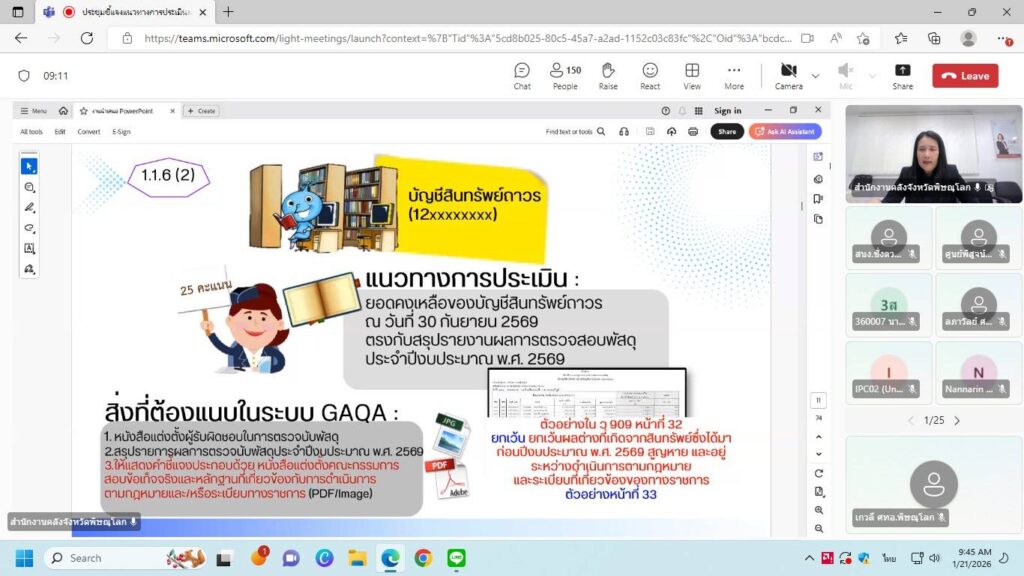1024x576 pixels.
Task: Open the Teams meeting Chat panel
Action: (522, 75)
